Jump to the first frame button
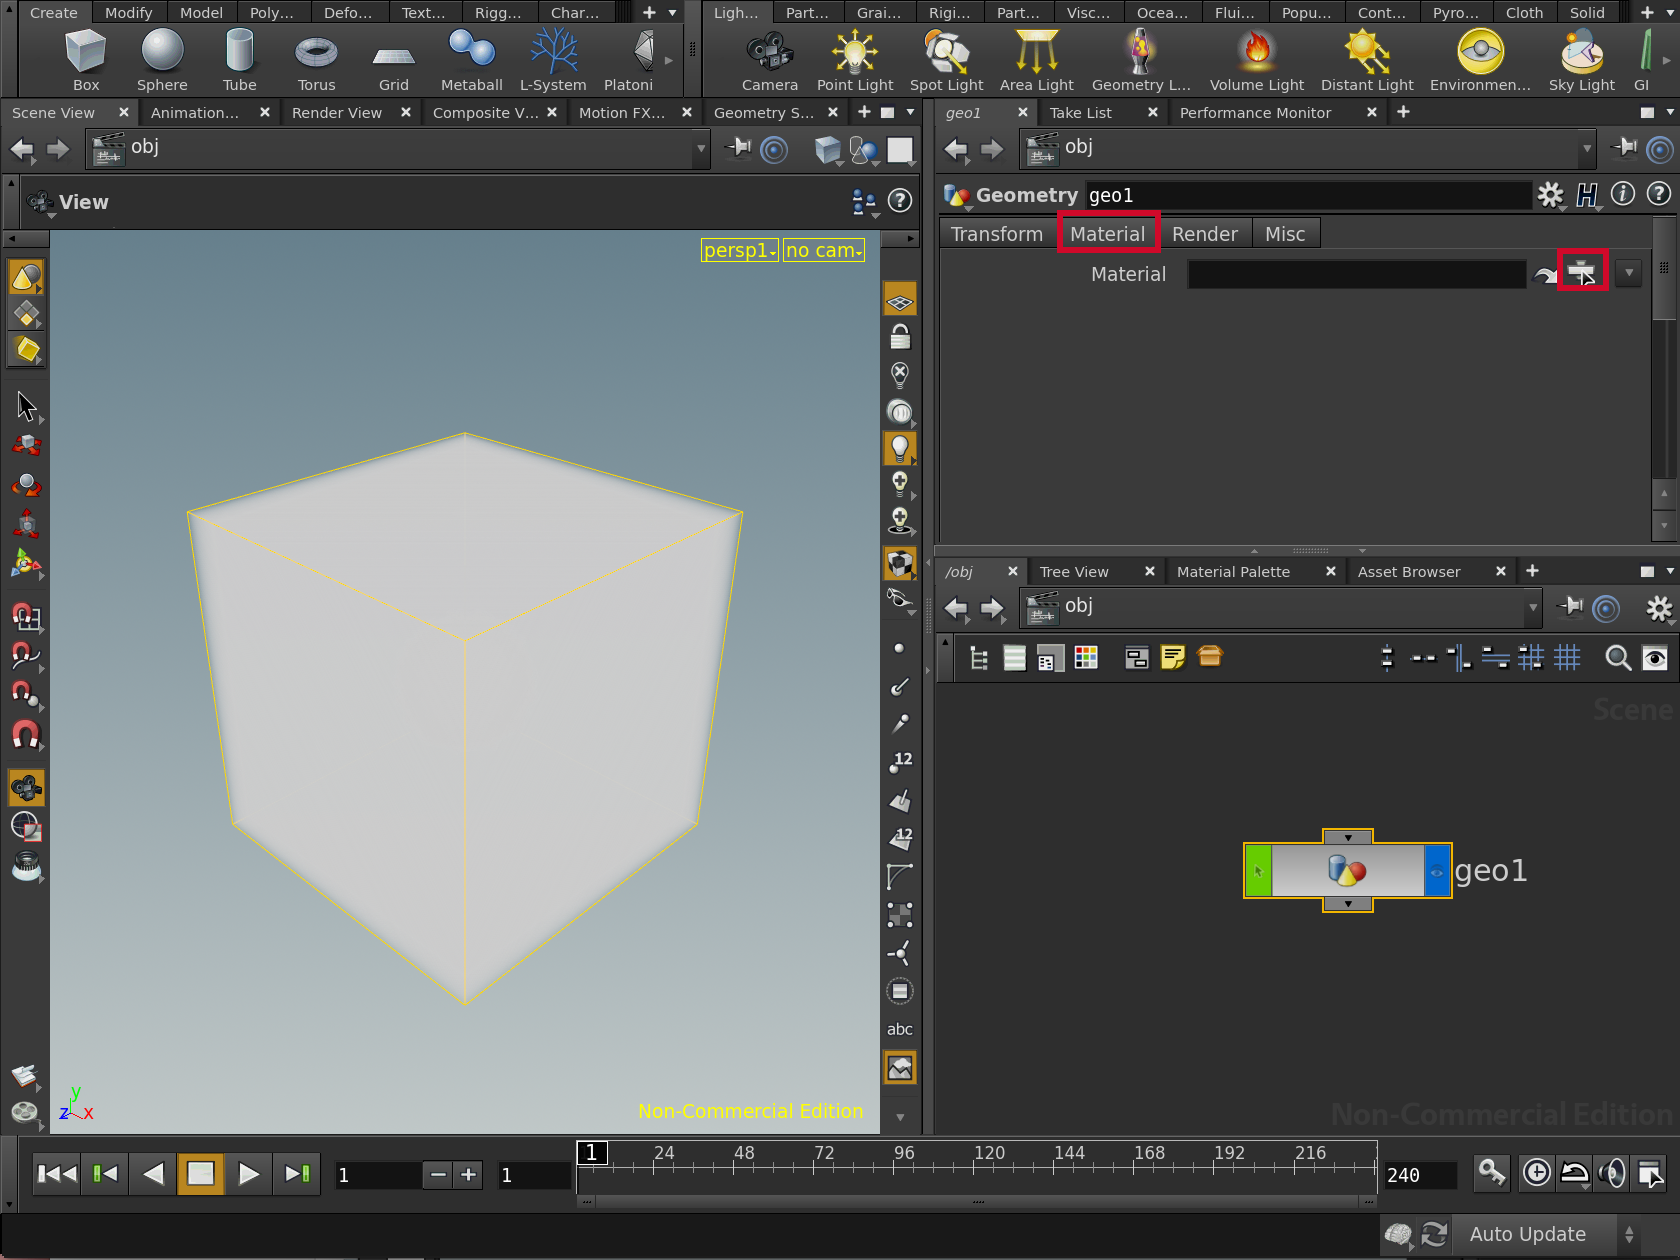 pyautogui.click(x=56, y=1174)
